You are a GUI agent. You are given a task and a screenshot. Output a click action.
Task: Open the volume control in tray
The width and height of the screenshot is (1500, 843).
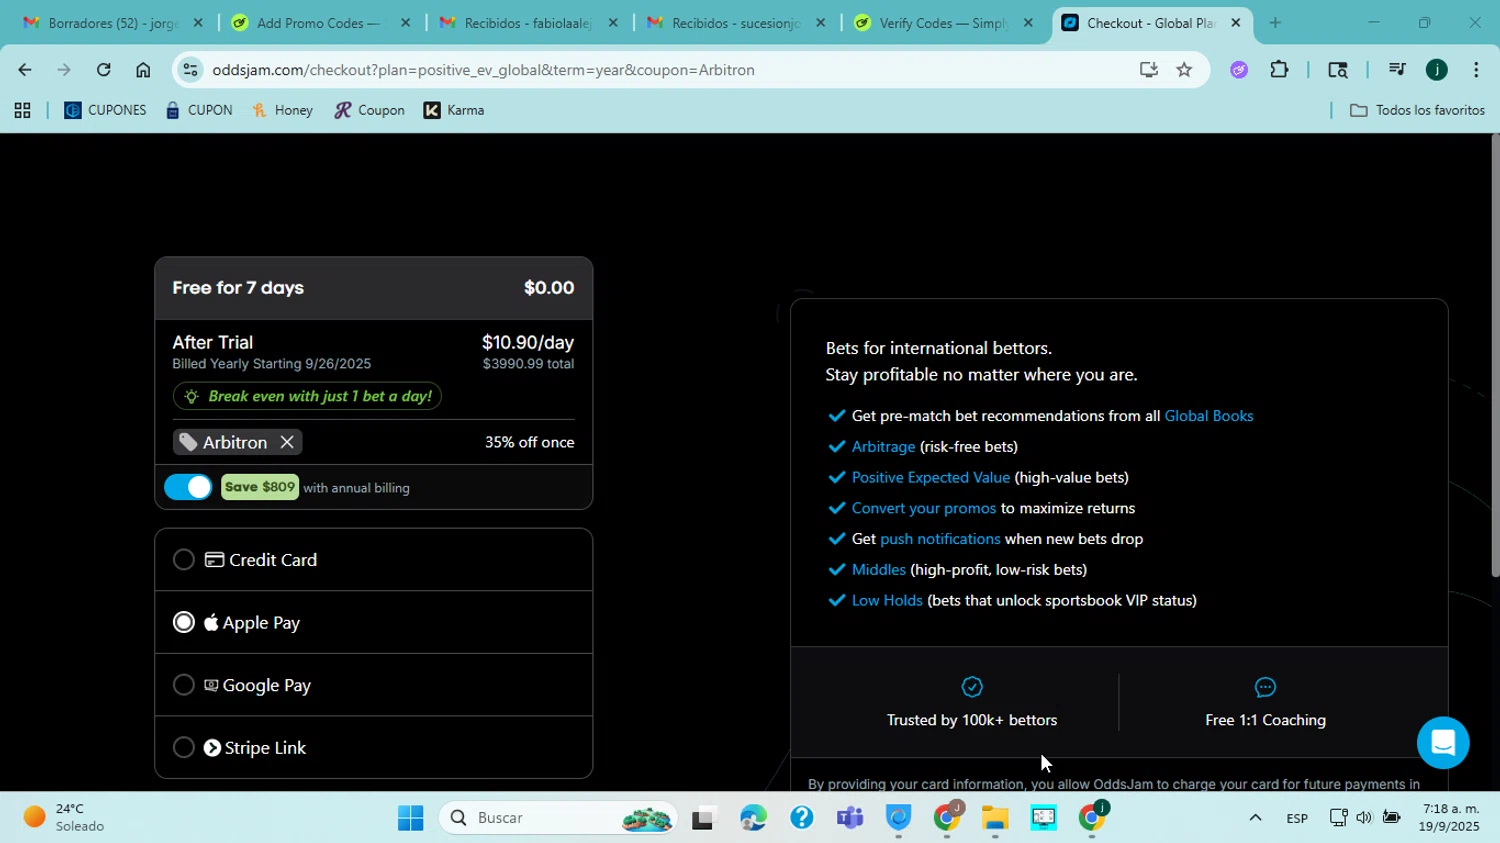tap(1364, 818)
